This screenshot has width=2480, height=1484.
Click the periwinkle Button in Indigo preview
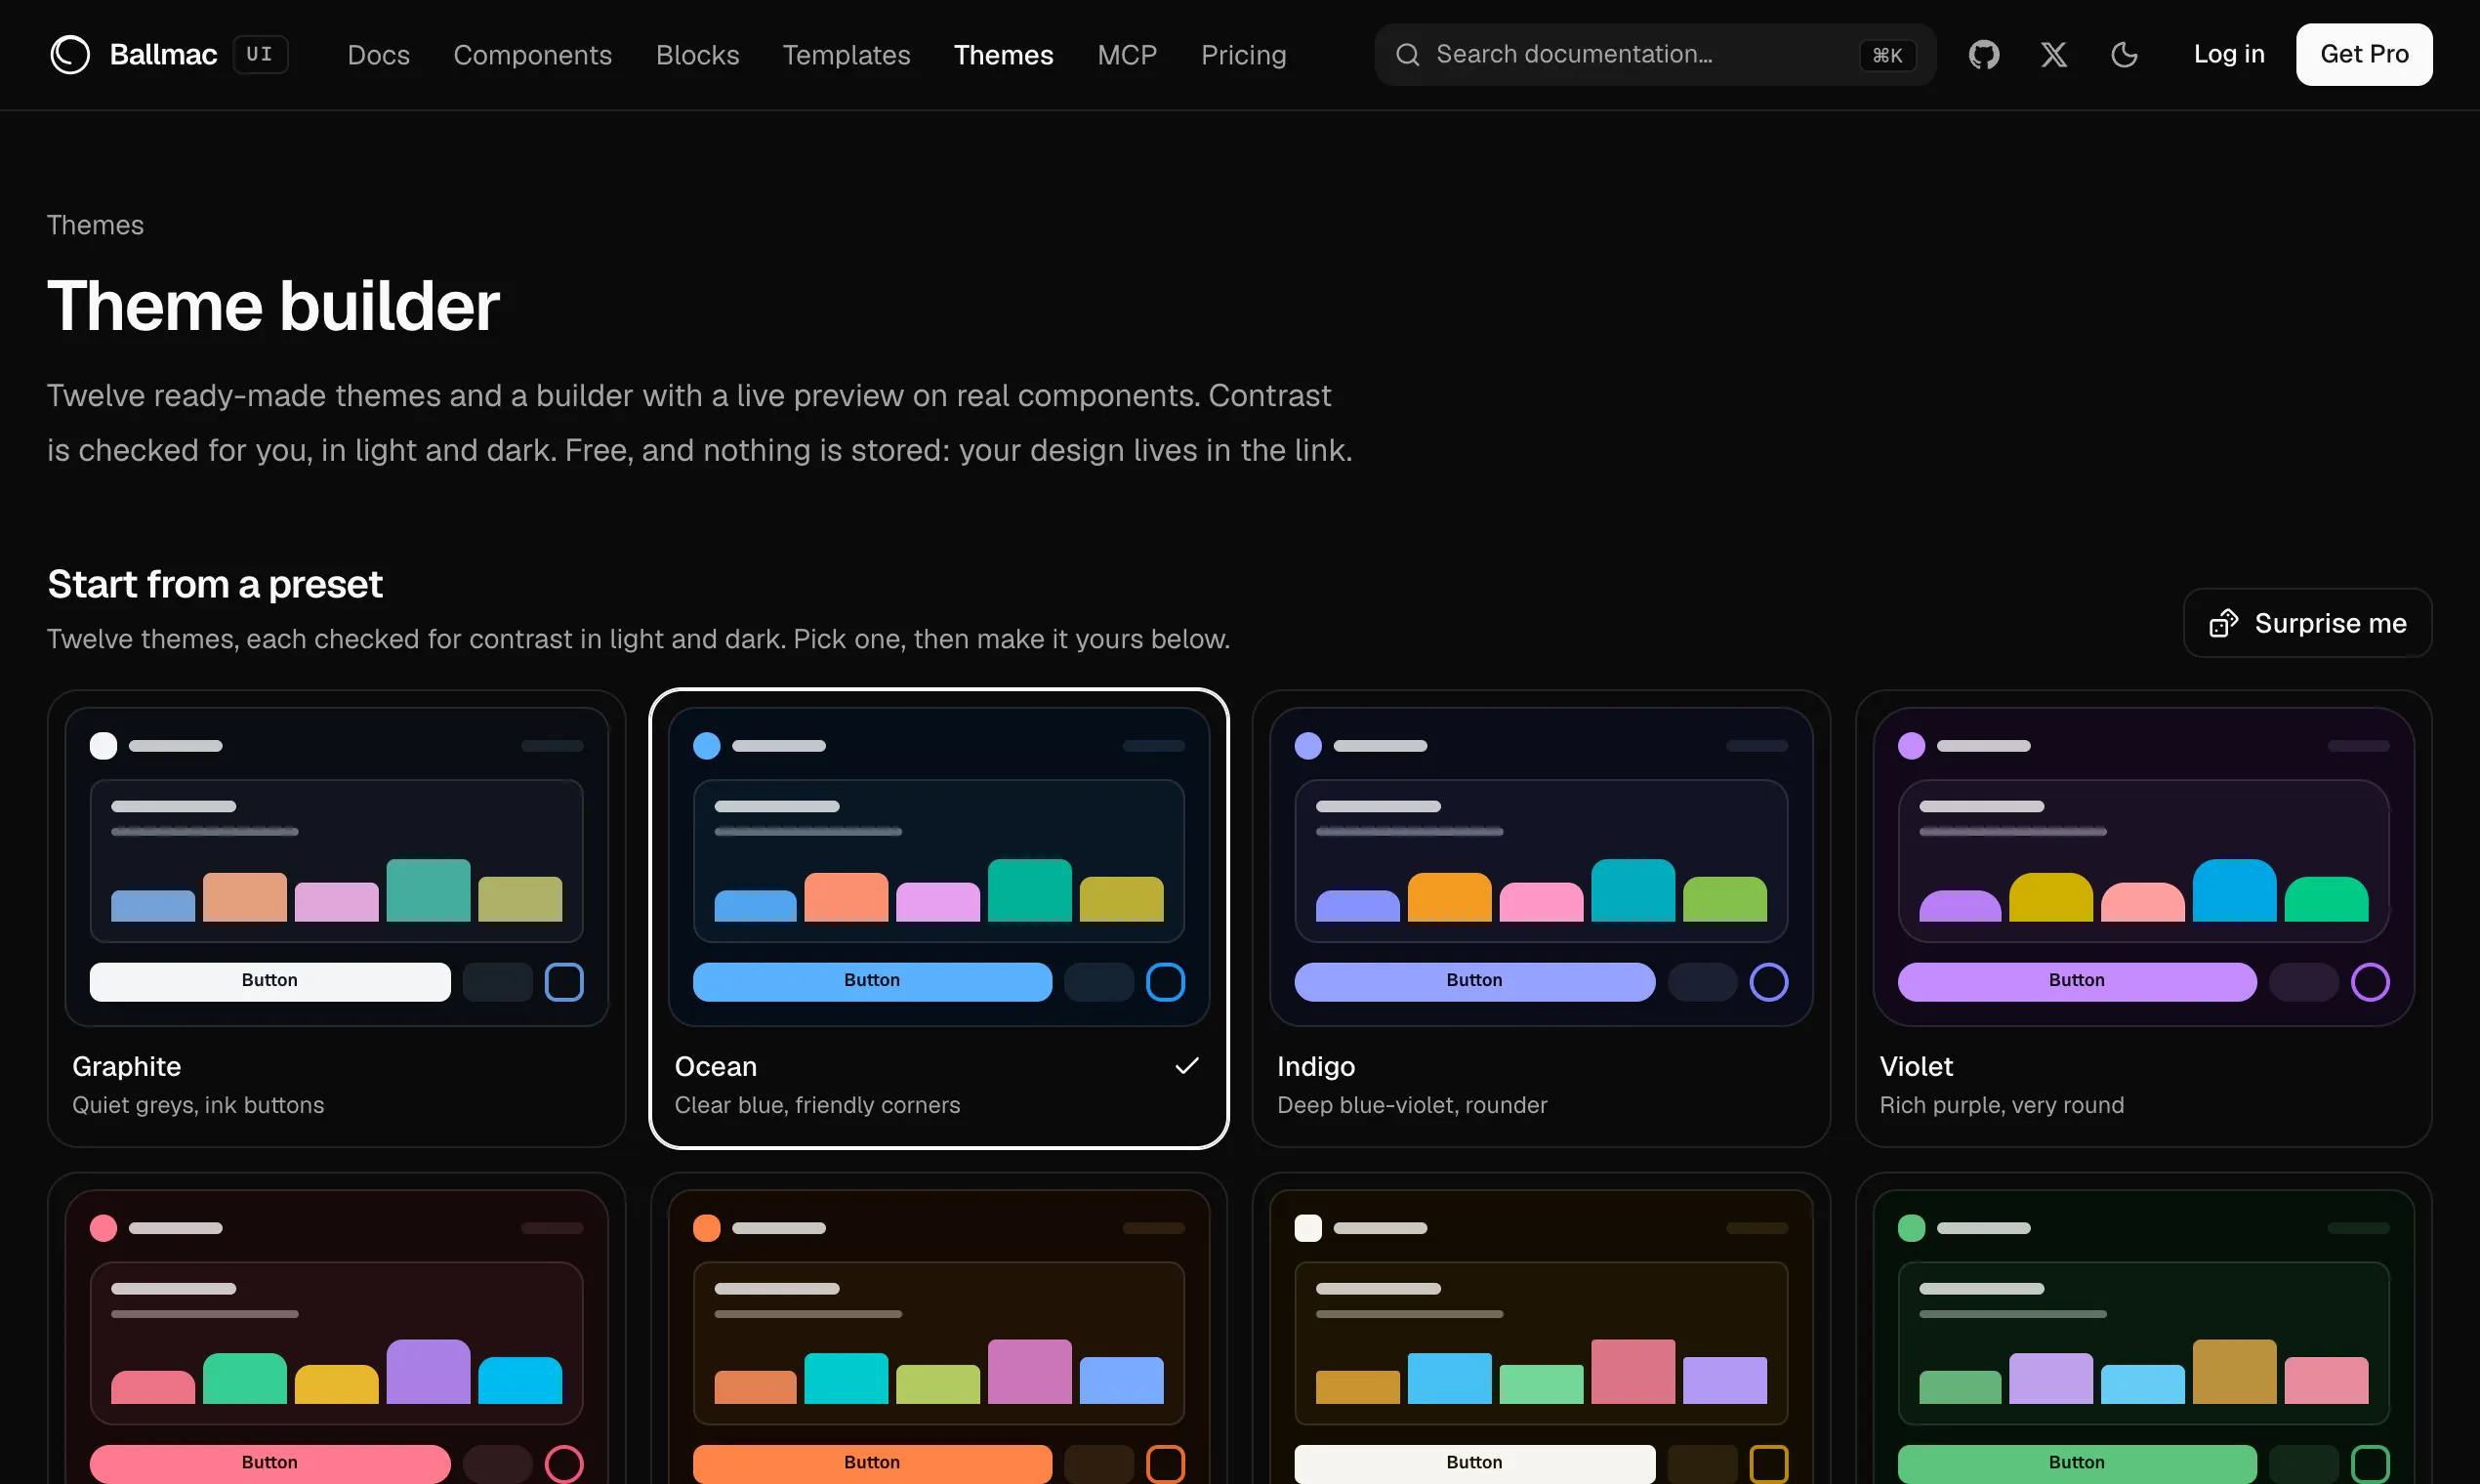[1474, 981]
